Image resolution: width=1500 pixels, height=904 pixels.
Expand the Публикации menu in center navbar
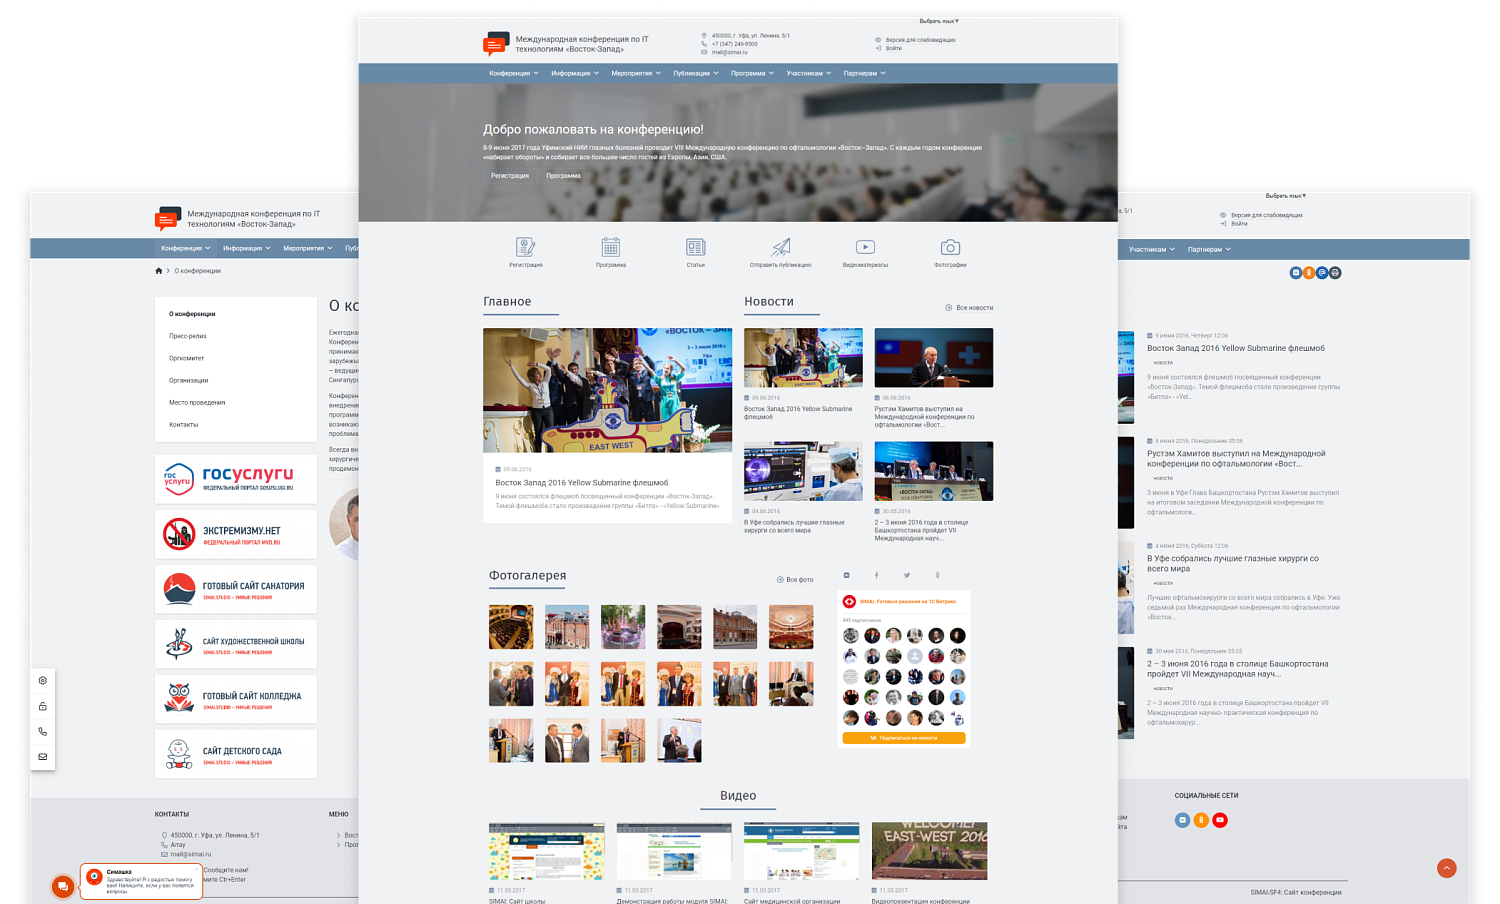[x=695, y=73]
